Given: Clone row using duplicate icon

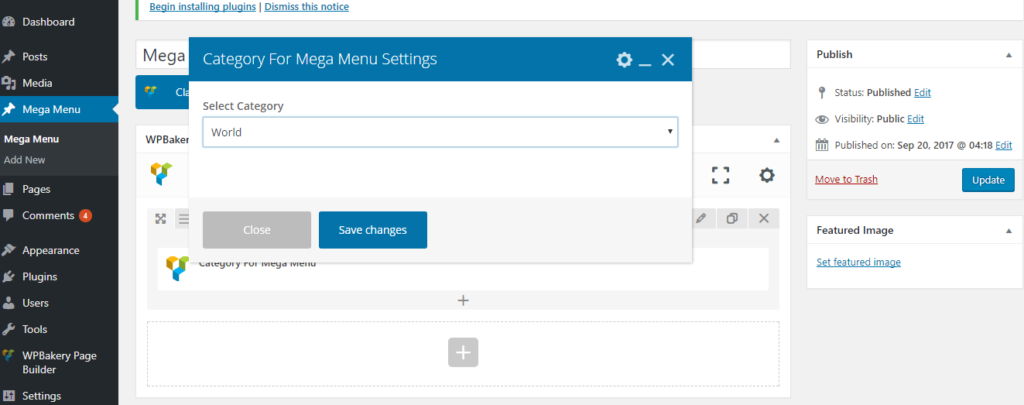Looking at the screenshot, I should click(732, 218).
